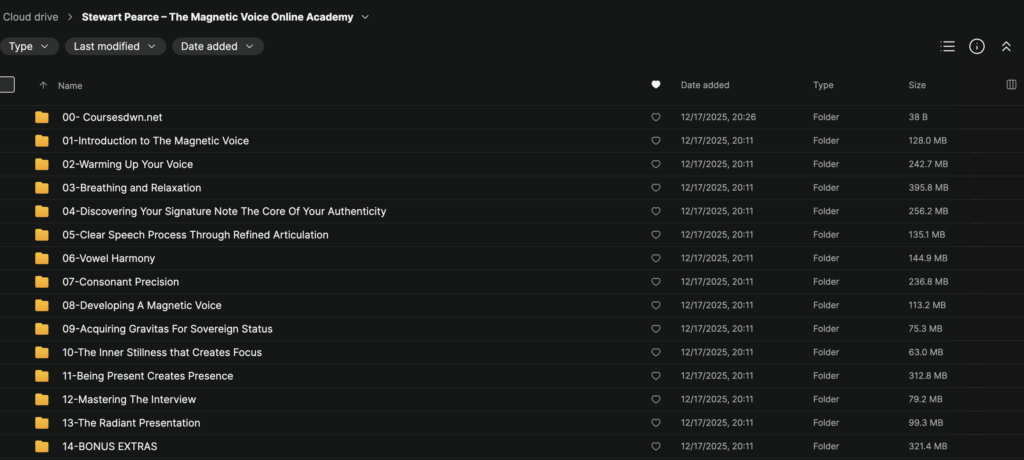The width and height of the screenshot is (1024, 460).
Task: Open the 13-The Radiant Presentation folder
Action: 131,423
